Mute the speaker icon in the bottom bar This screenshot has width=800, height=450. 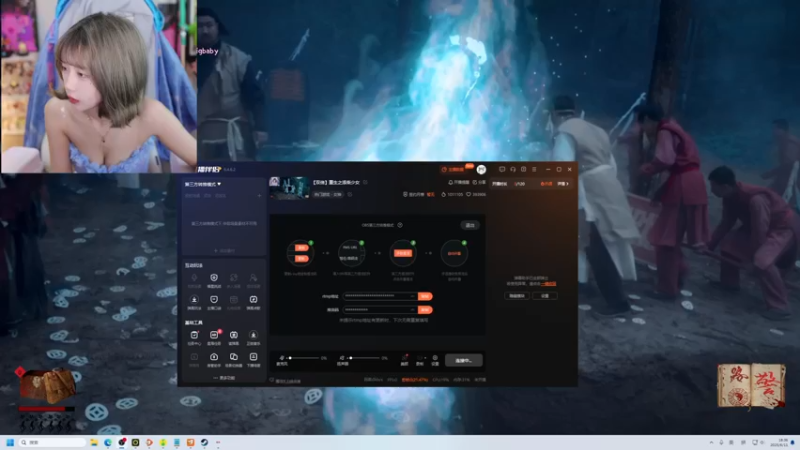(x=342, y=358)
